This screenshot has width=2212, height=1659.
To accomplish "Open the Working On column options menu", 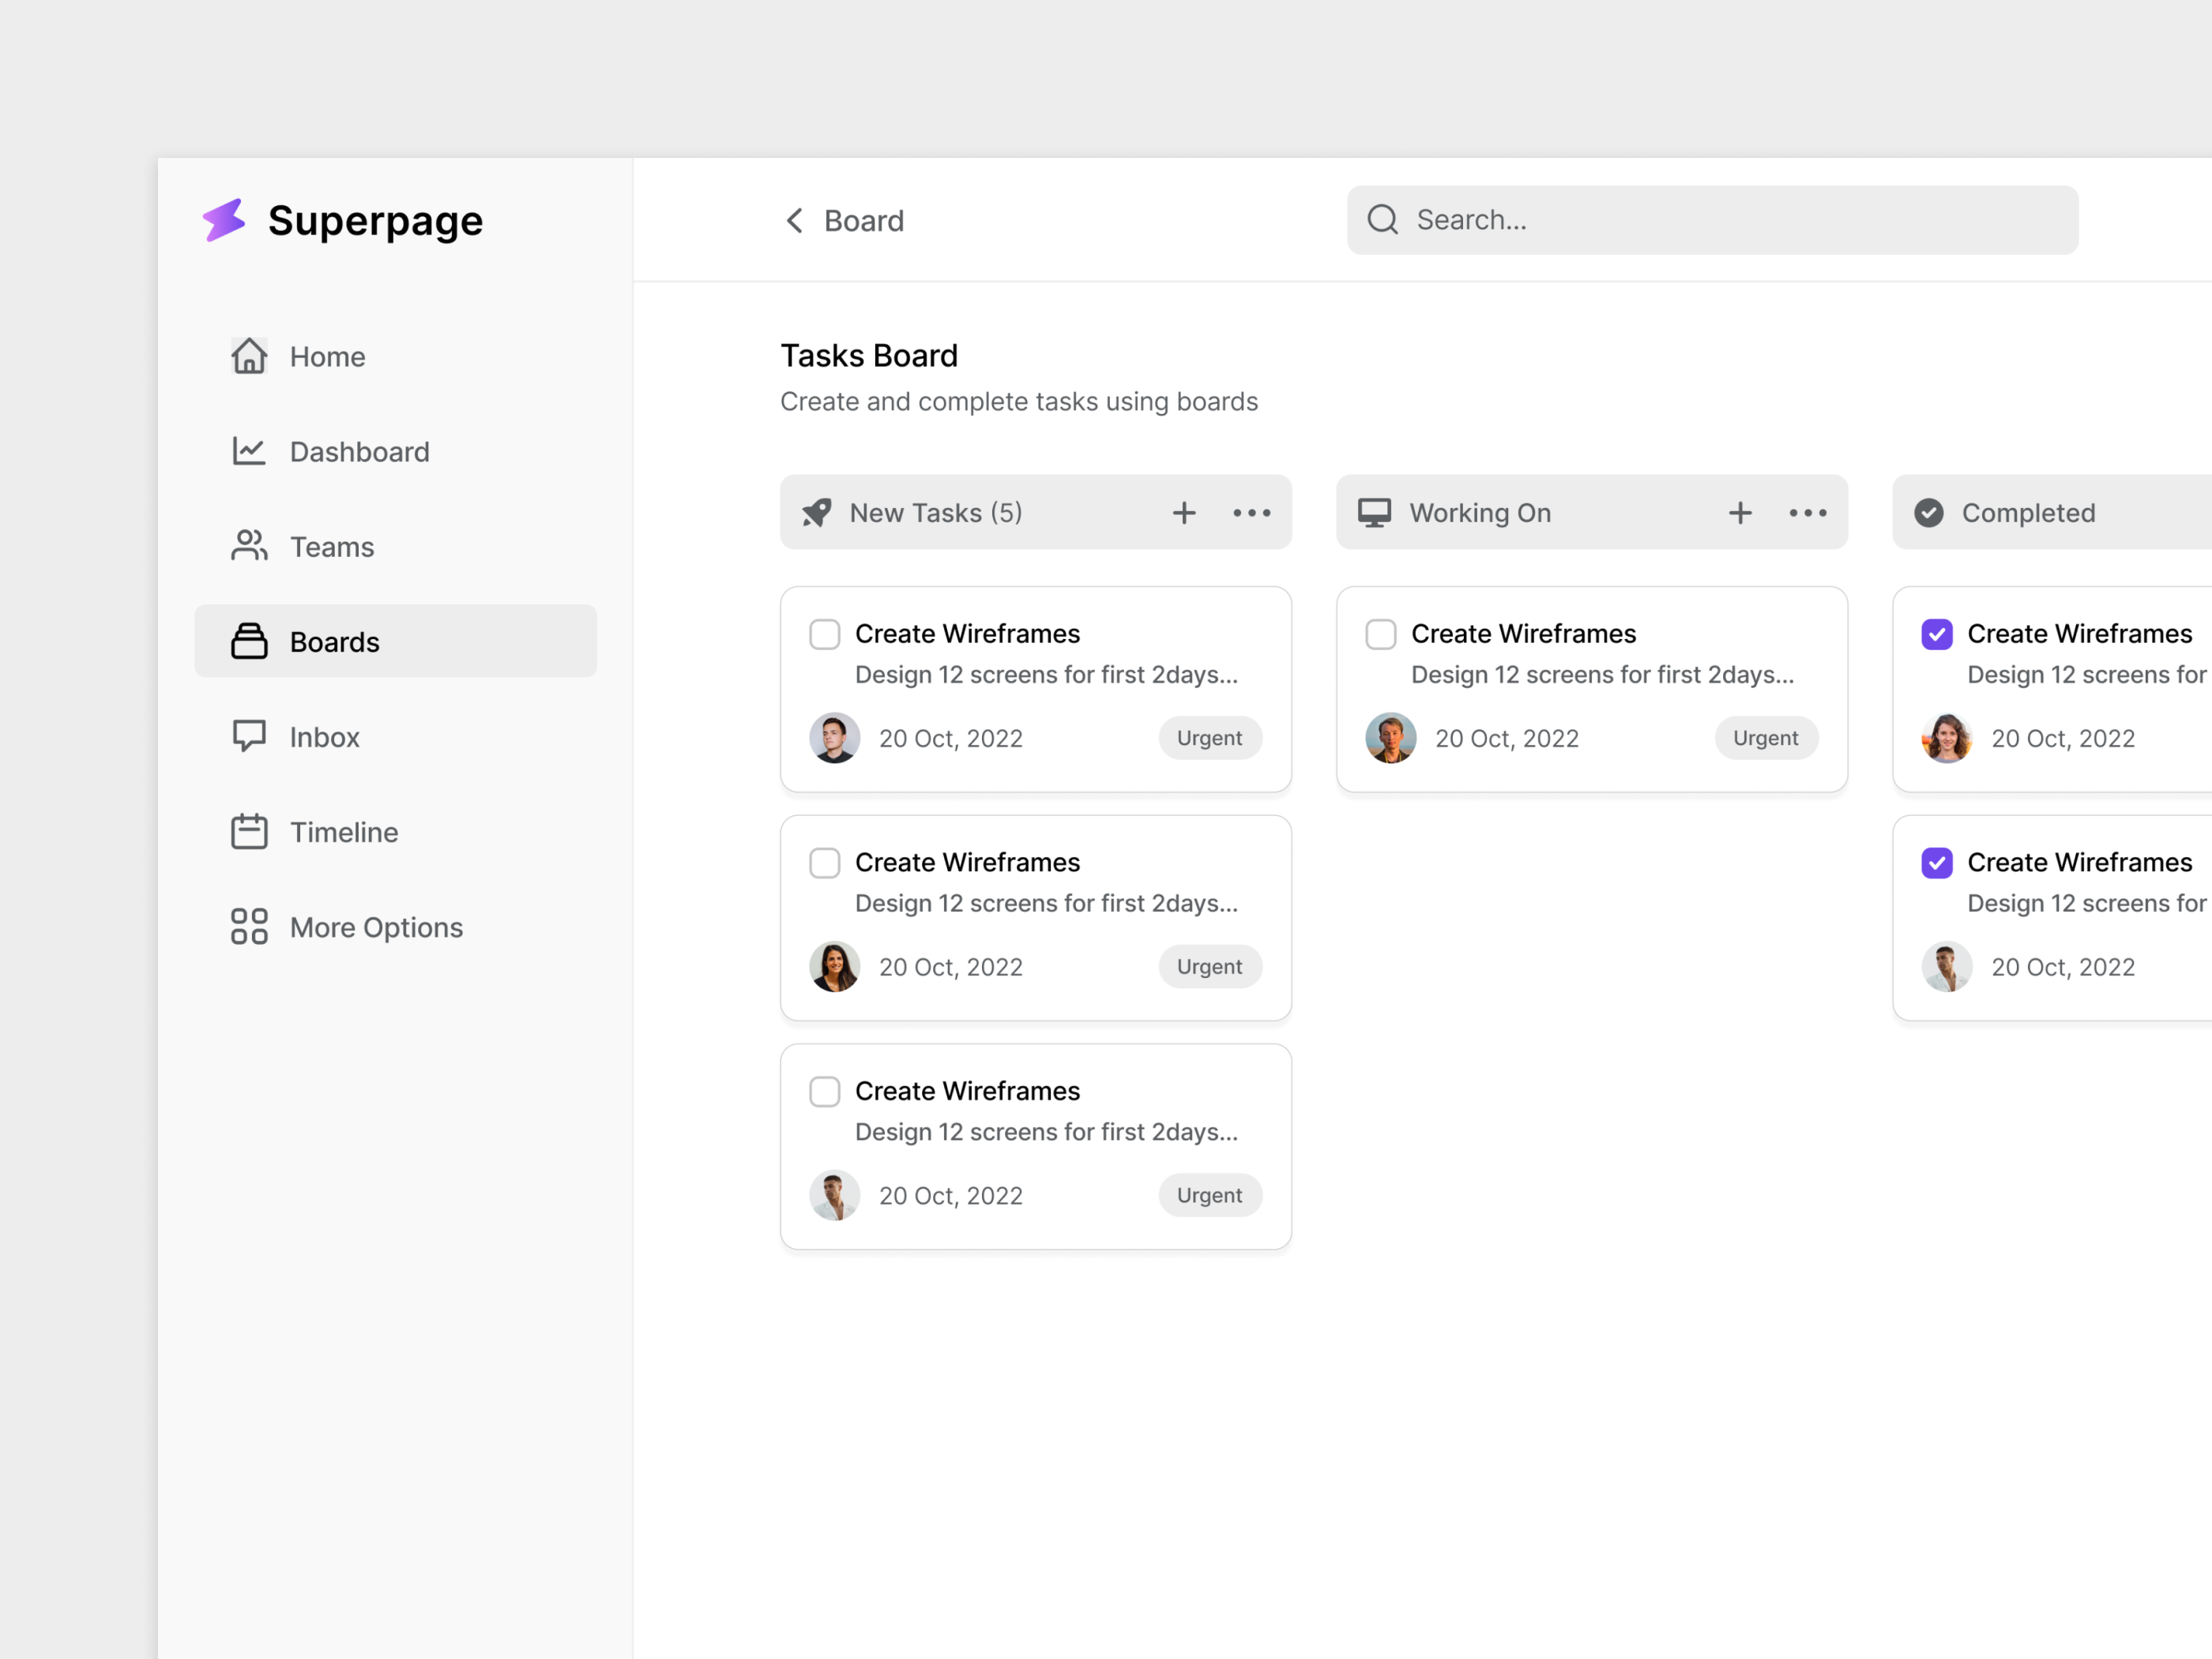I will (1807, 512).
